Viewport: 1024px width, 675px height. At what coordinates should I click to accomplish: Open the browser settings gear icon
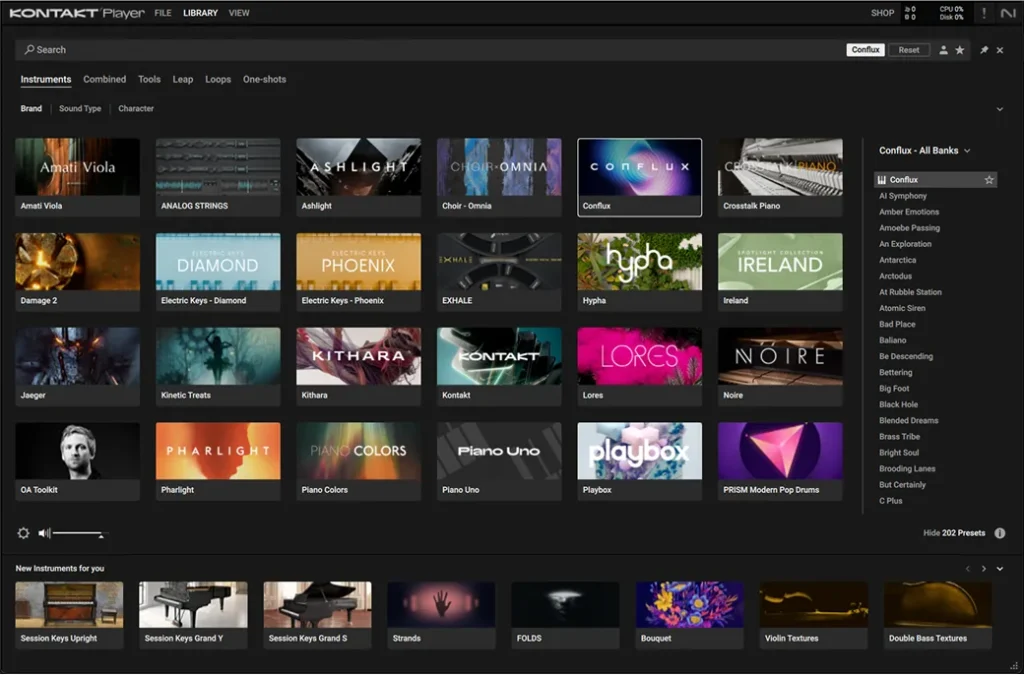click(23, 533)
